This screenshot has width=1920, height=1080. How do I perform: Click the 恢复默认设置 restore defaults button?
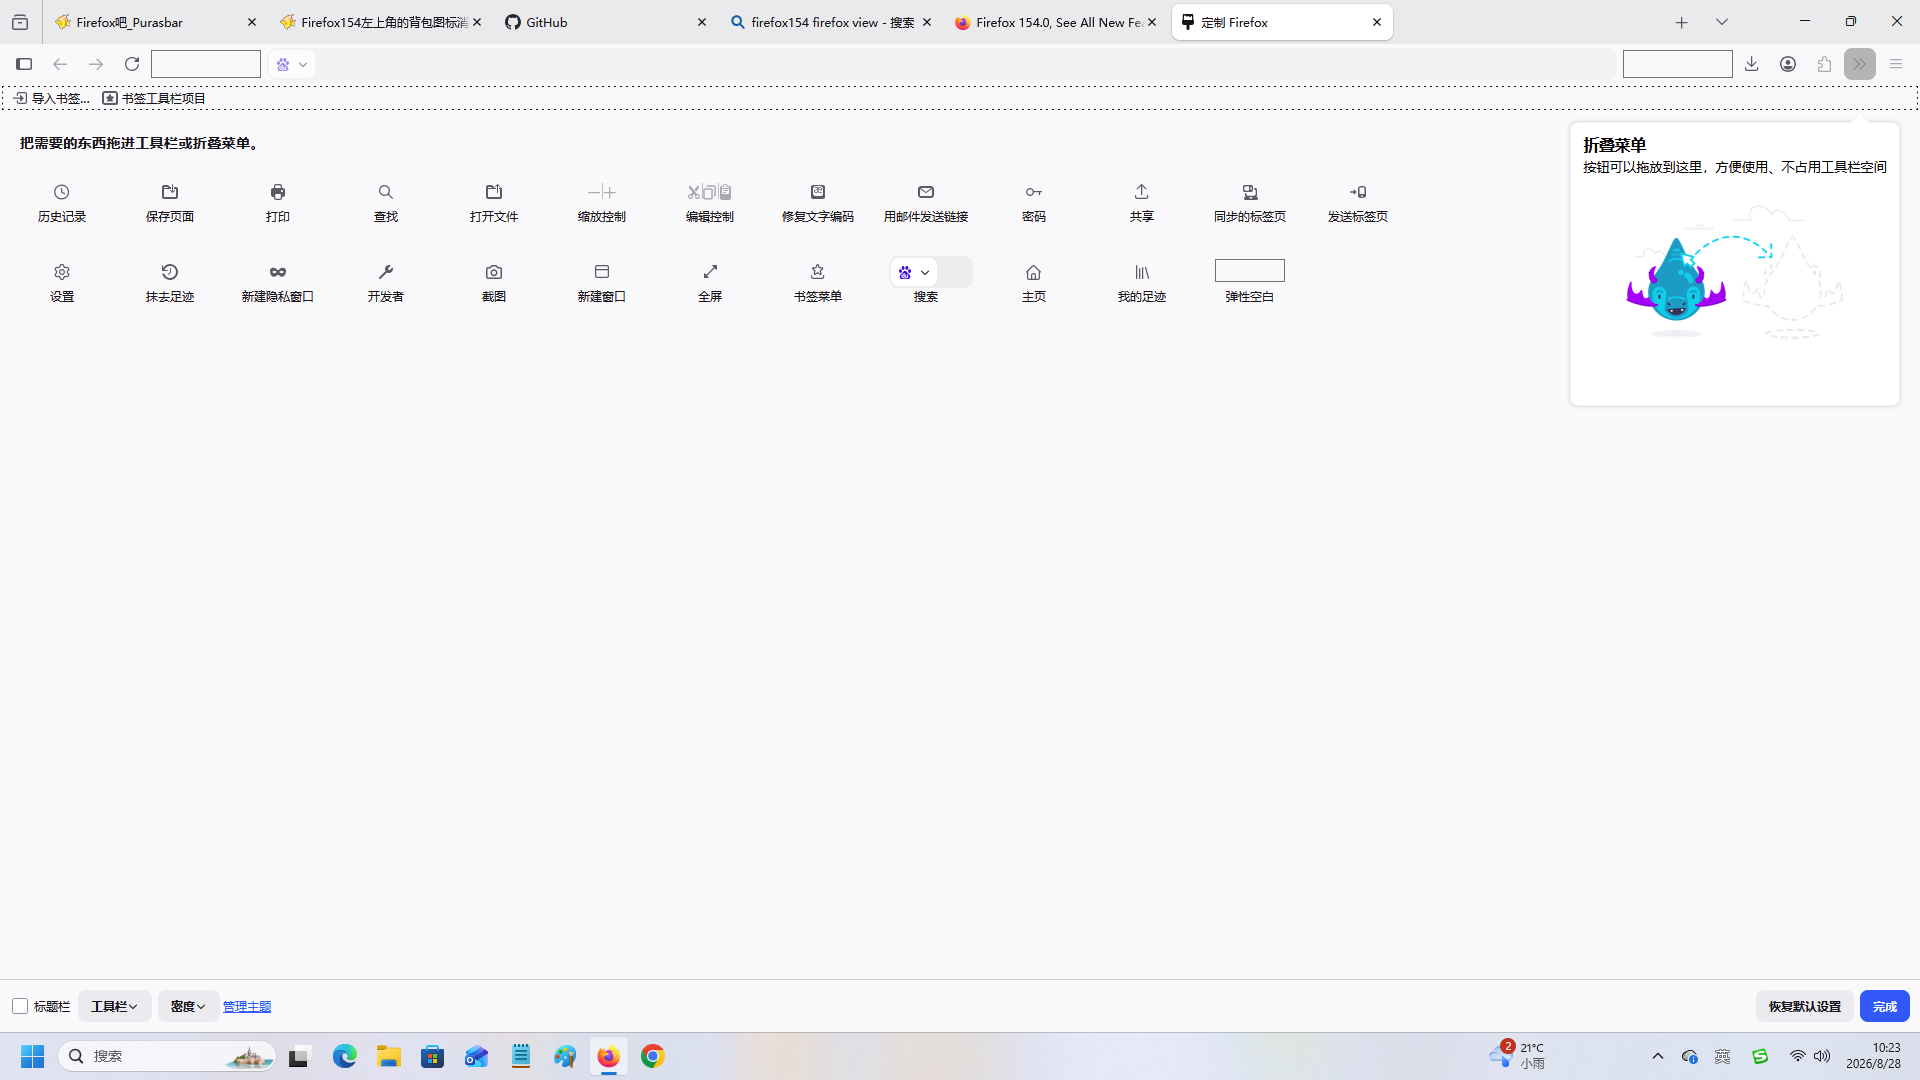pyautogui.click(x=1805, y=1006)
